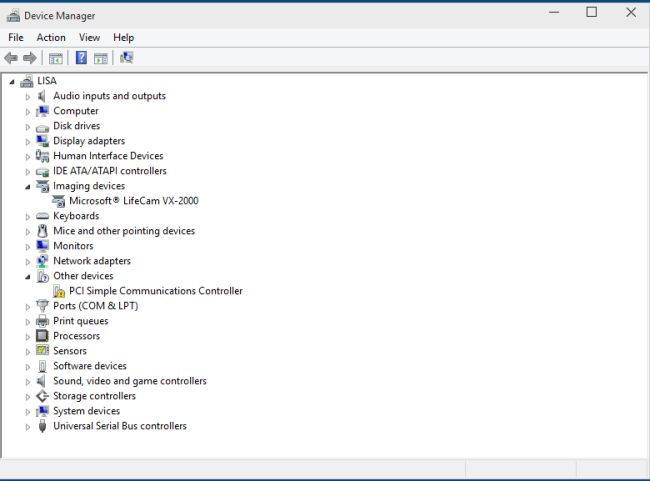Expand the Monitors node arrow
The width and height of the screenshot is (650, 481).
click(x=28, y=247)
